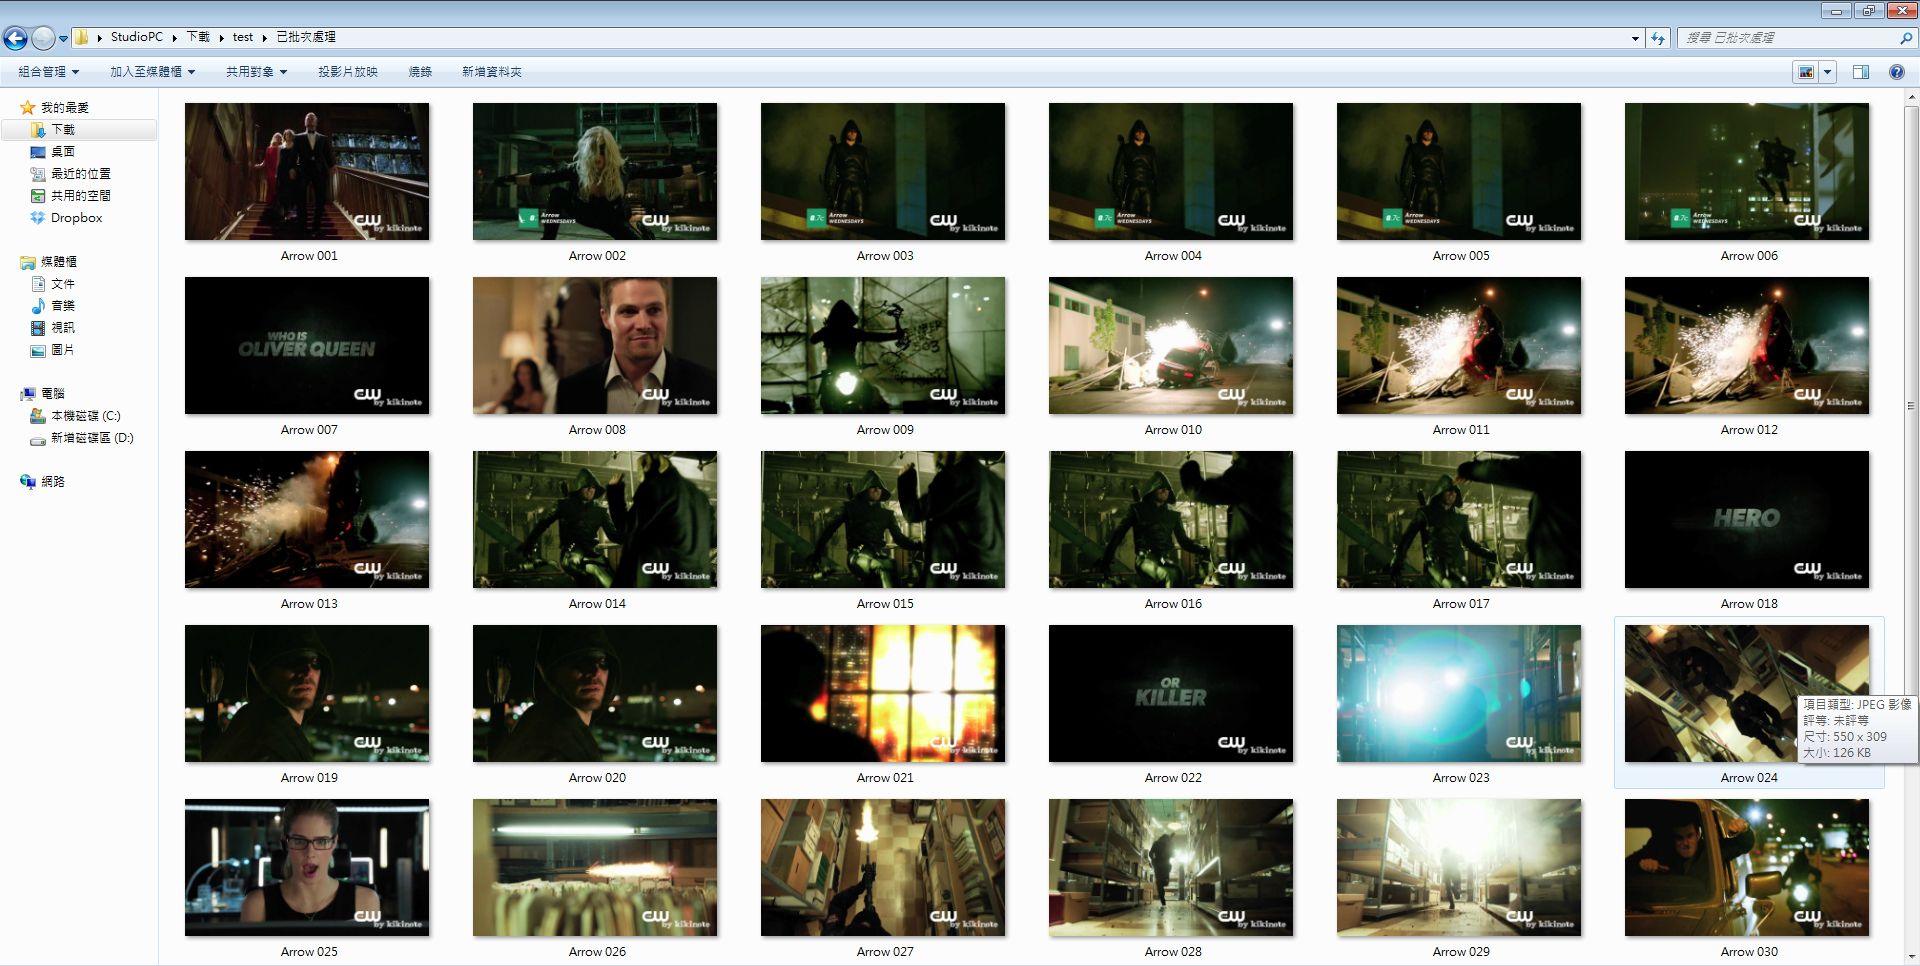Select 網路 network in sidebar
The height and width of the screenshot is (966, 1920).
click(53, 482)
